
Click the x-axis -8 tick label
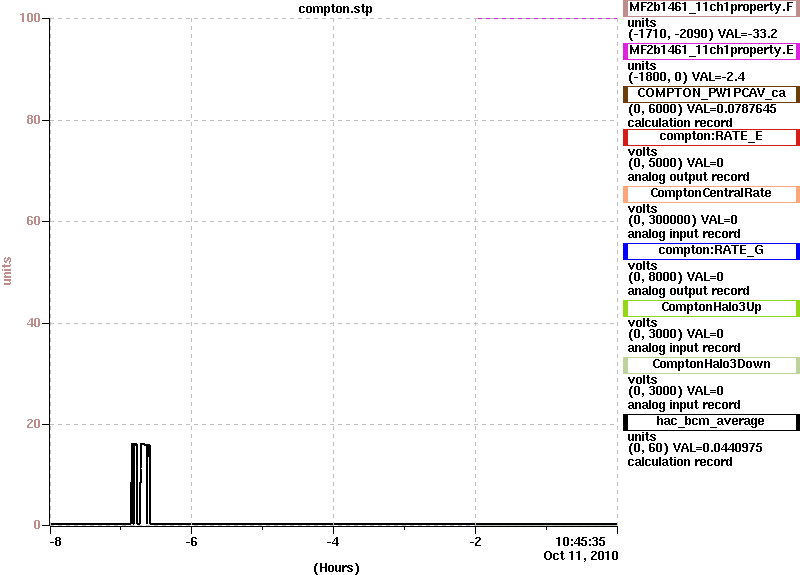point(55,541)
